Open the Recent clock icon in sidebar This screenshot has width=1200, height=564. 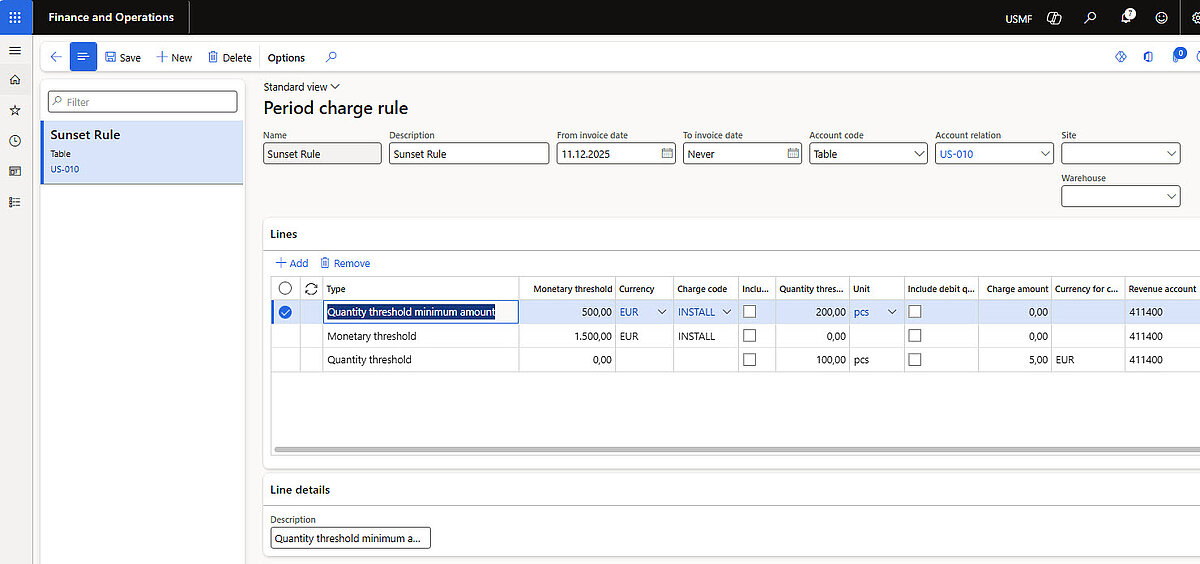[x=15, y=141]
